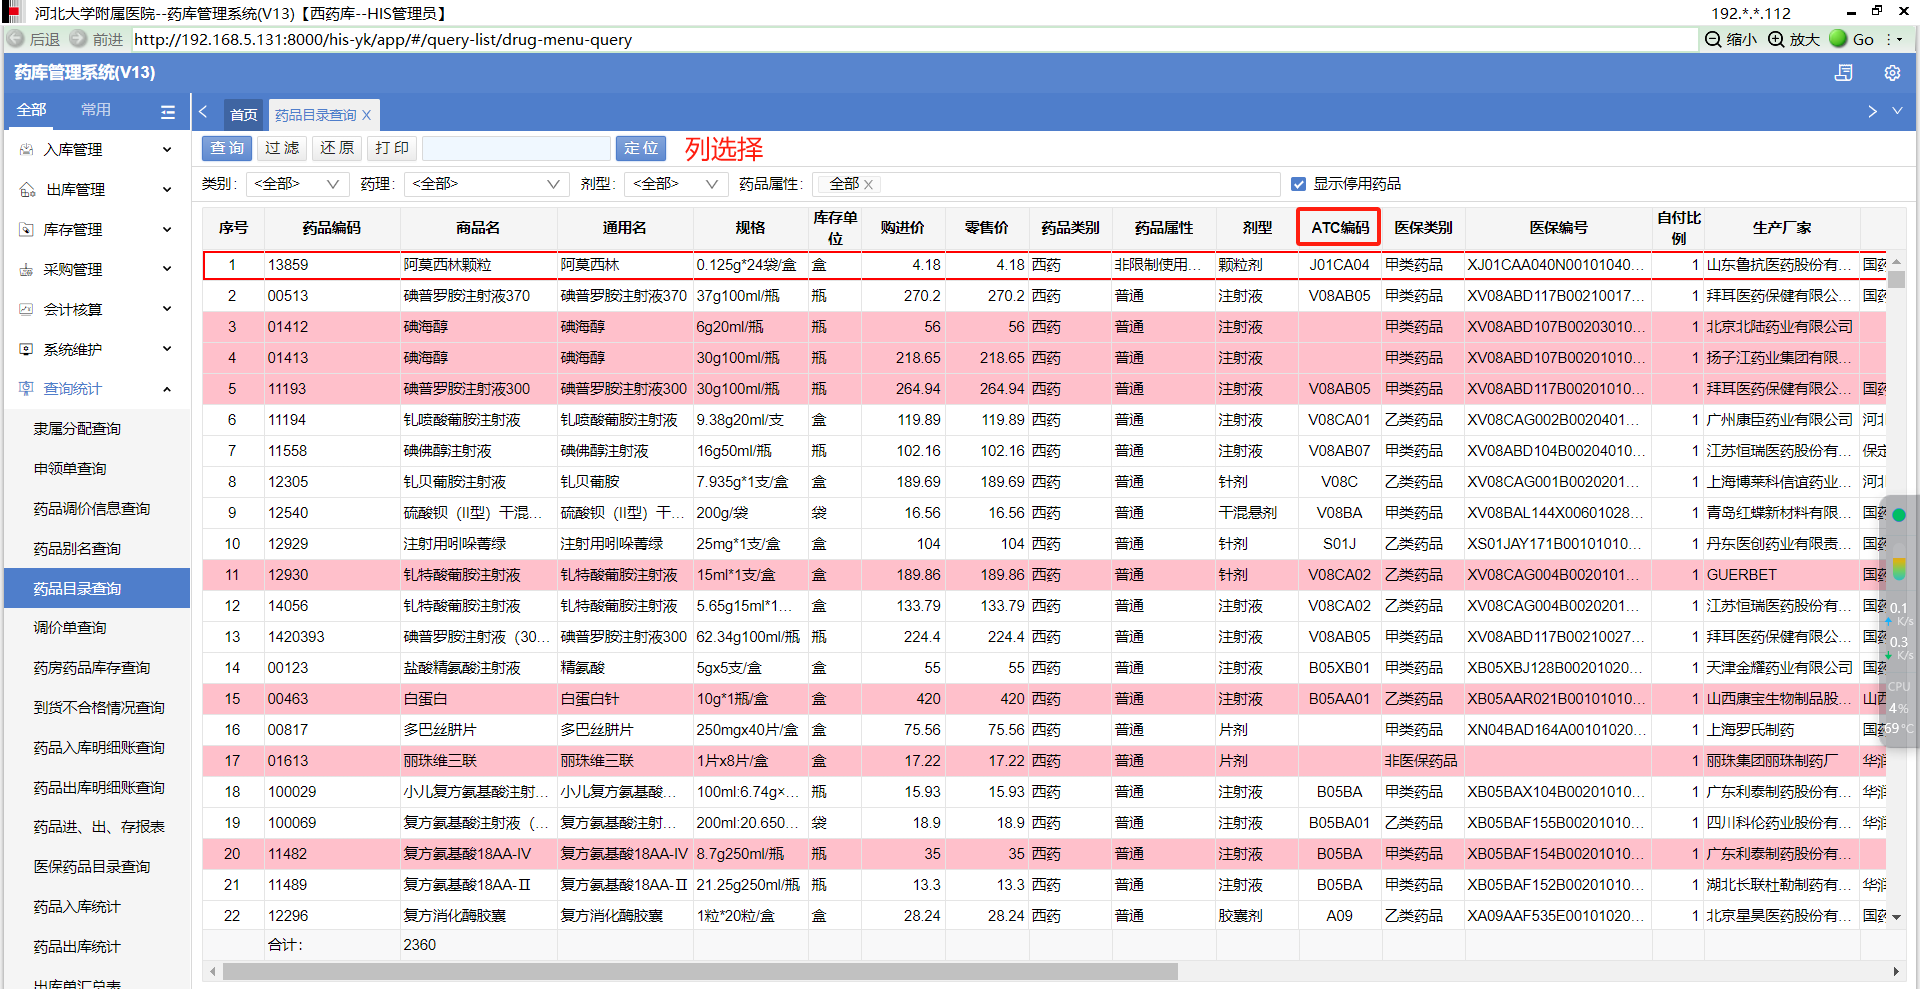1920x989 pixels.
Task: Open the 剂型 dropdown
Action: coord(675,184)
